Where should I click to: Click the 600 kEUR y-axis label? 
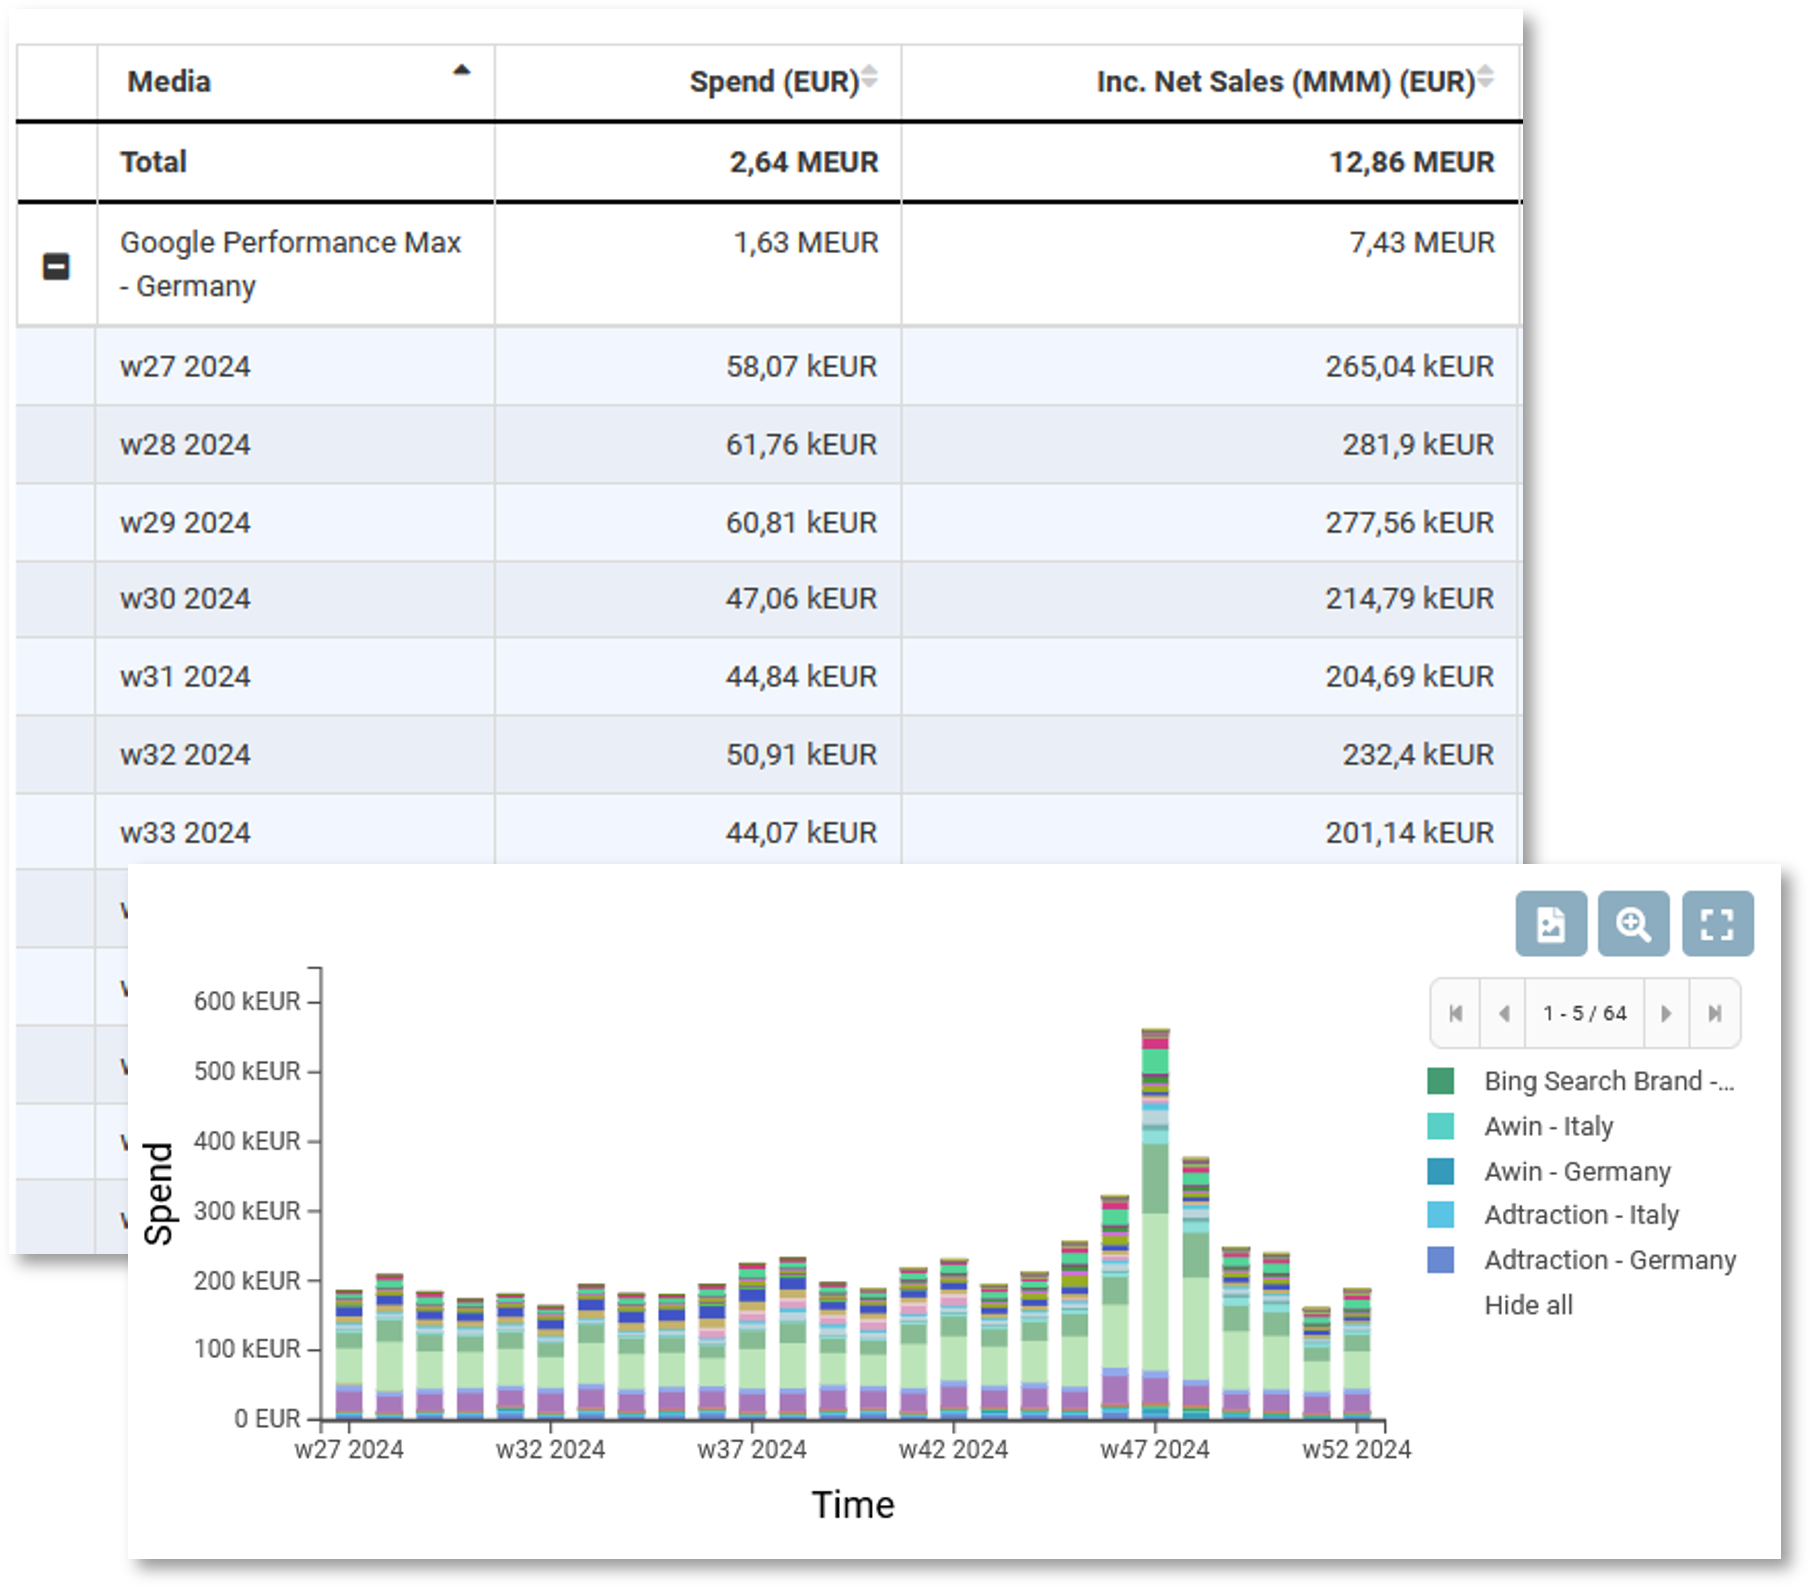coord(247,1001)
